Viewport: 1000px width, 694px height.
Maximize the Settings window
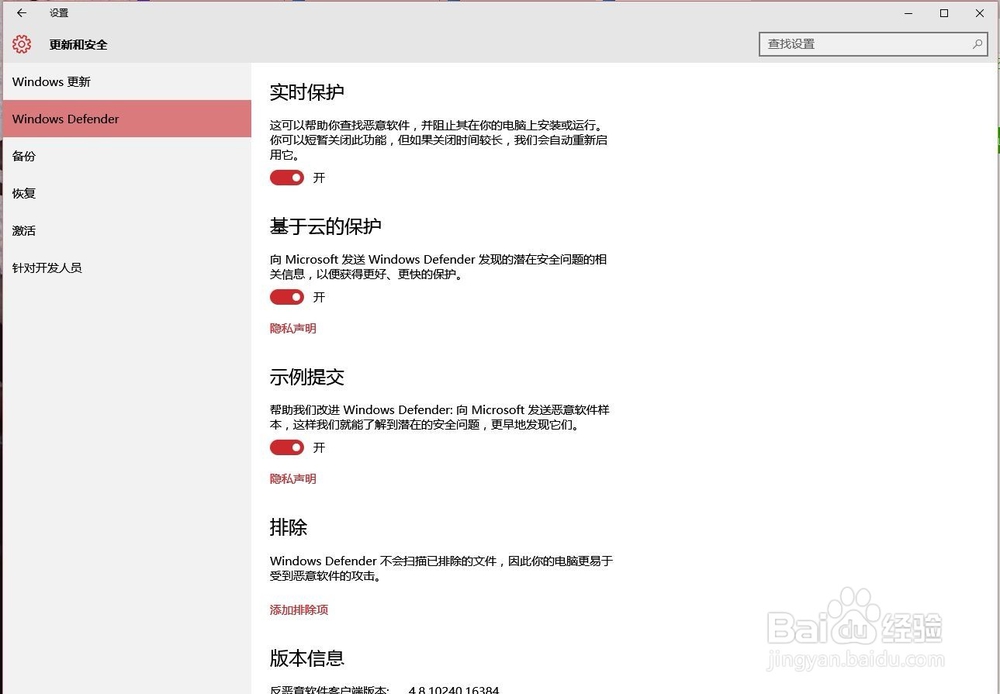(x=944, y=13)
